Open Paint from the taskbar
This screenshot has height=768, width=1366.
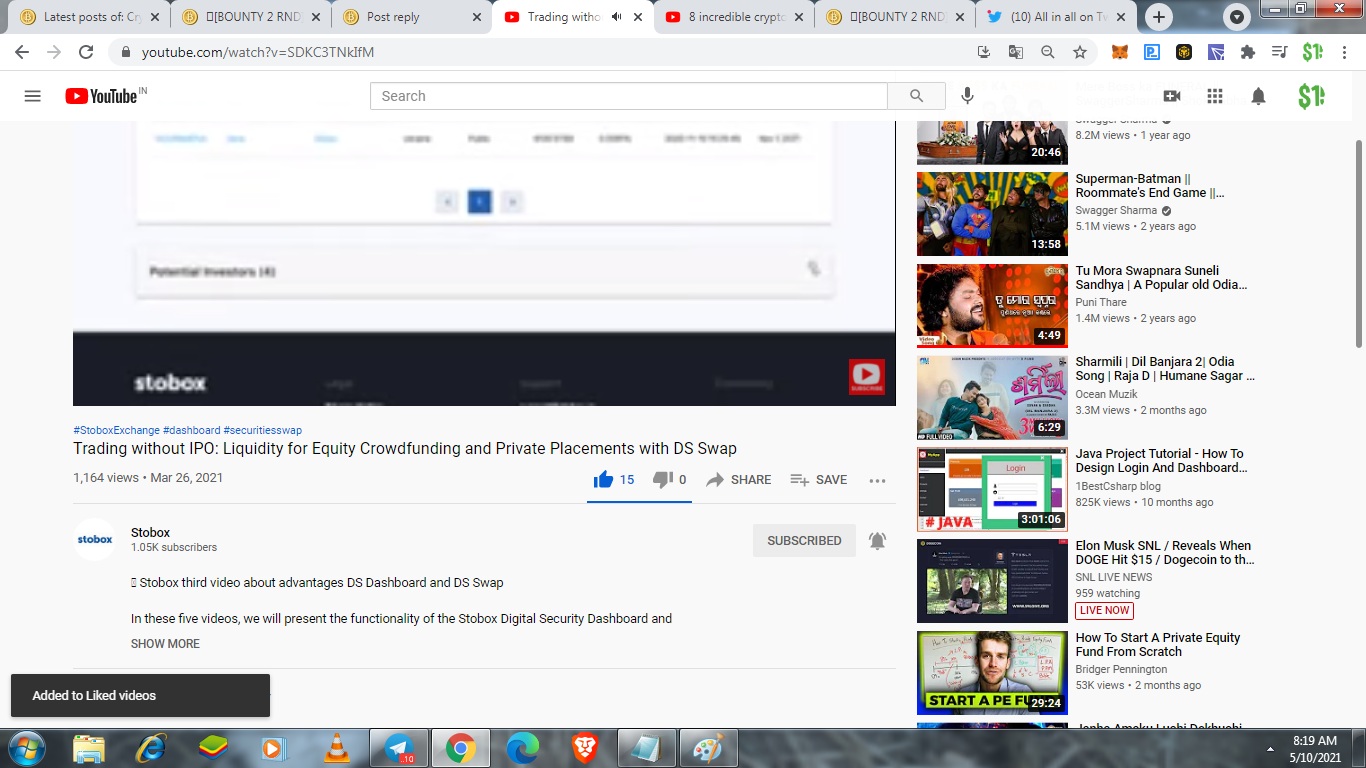pos(709,748)
